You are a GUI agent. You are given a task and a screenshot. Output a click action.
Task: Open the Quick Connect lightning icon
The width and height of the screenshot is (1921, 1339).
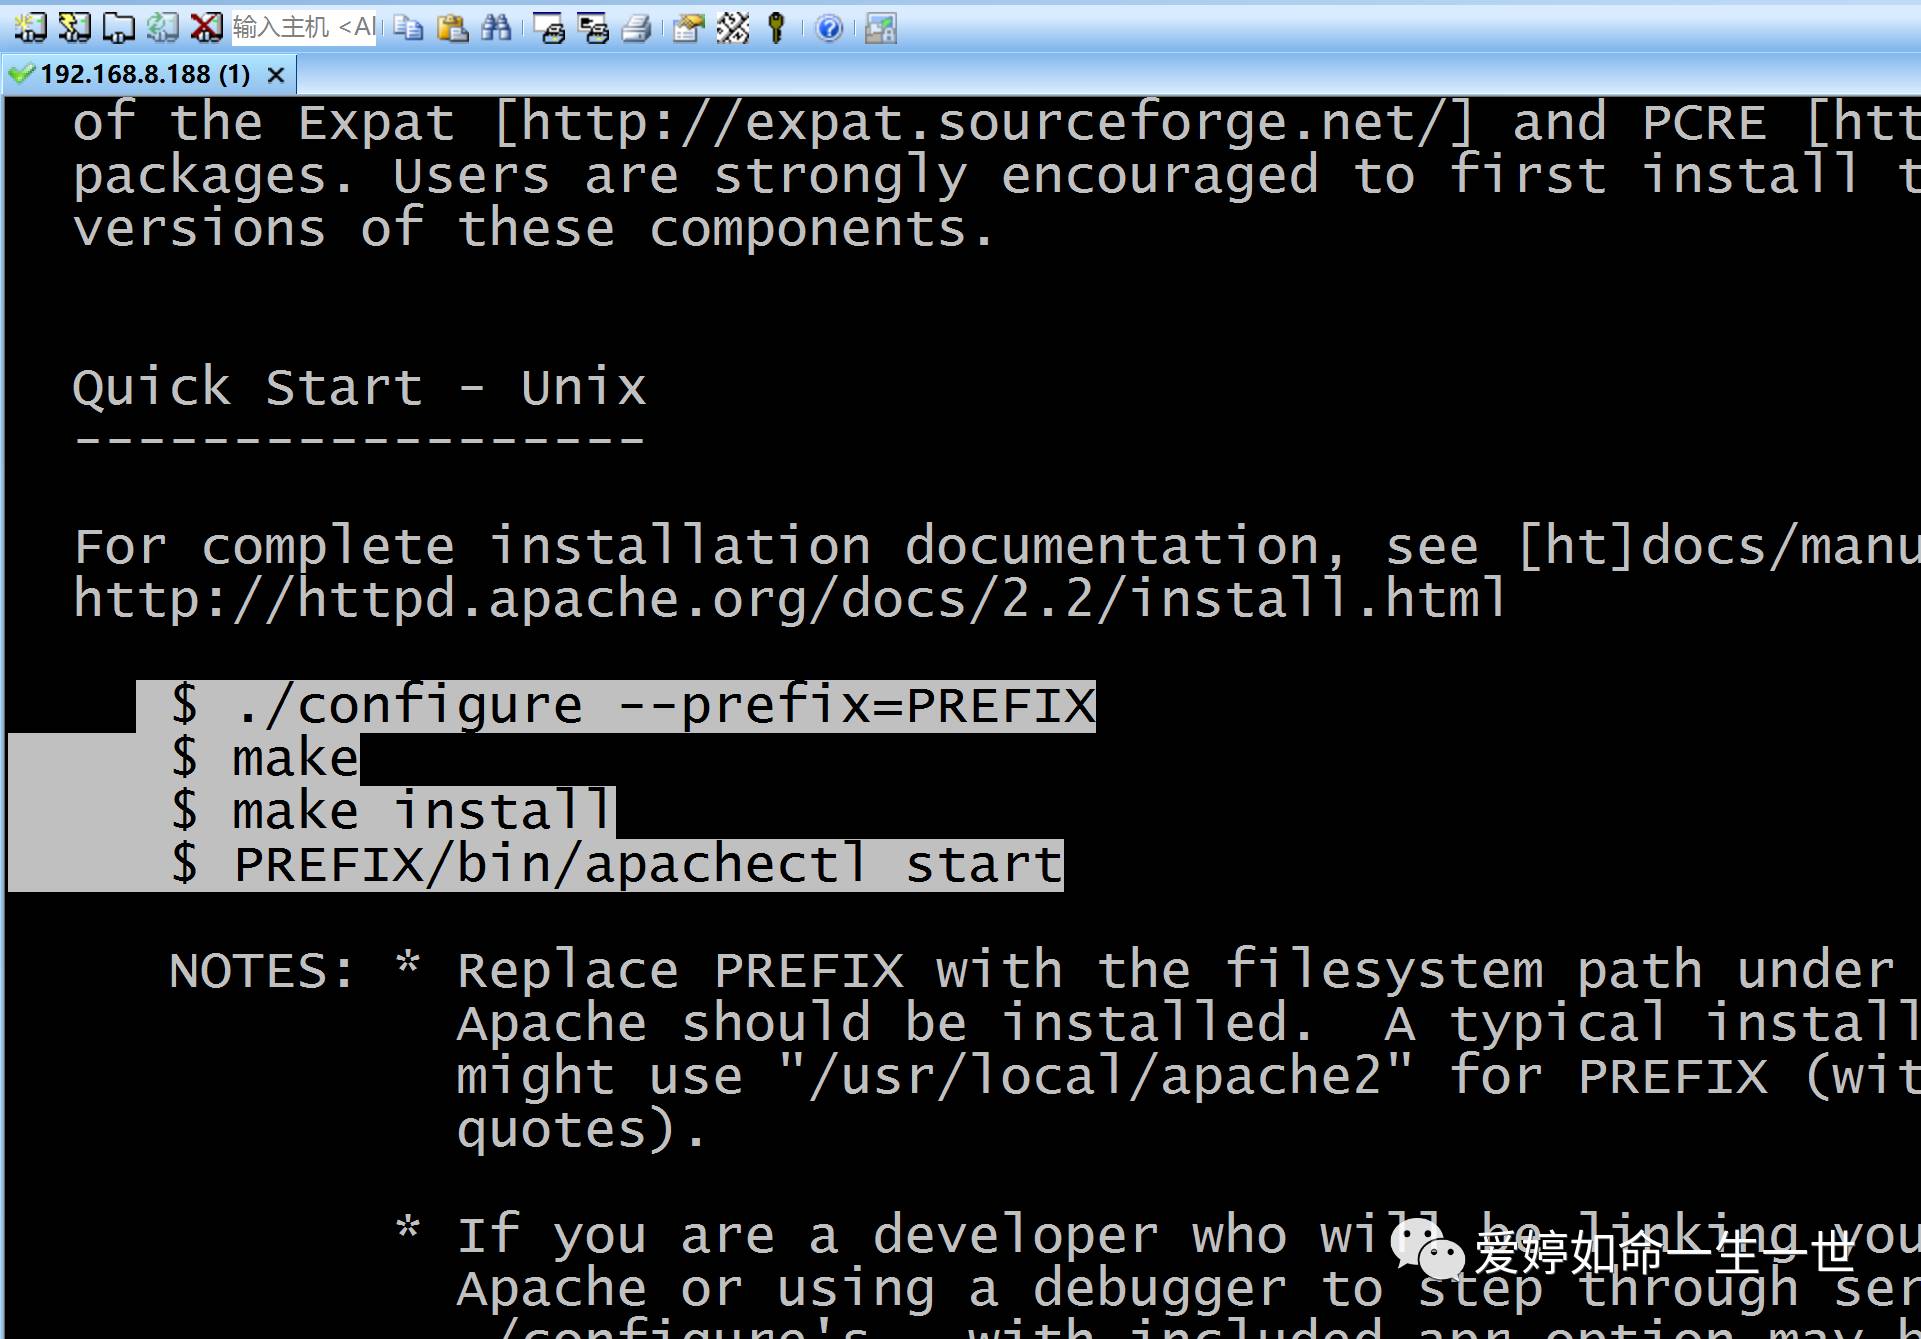click(74, 27)
